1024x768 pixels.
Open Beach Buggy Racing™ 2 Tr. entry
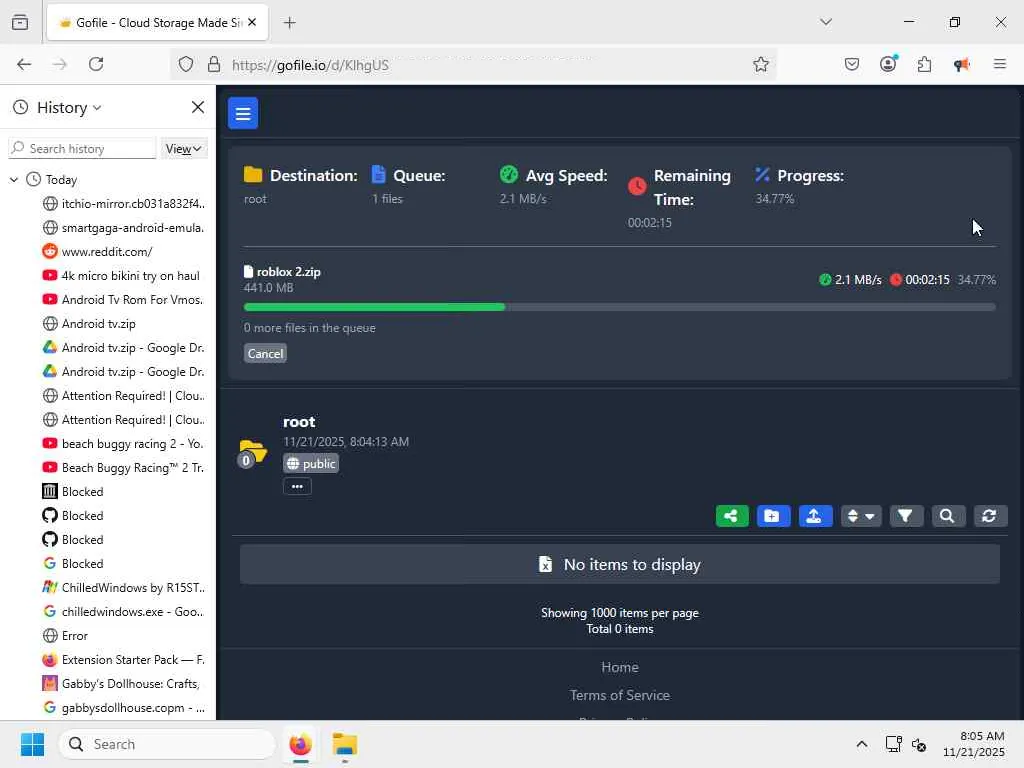click(124, 468)
